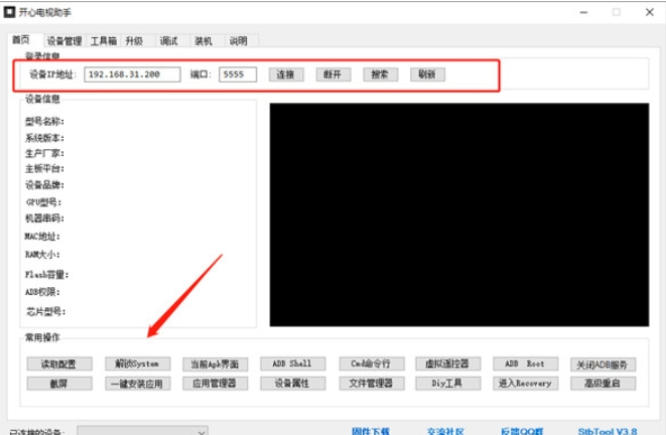The width and height of the screenshot is (666, 435).
Task: Open the 工具箱 tab
Action: click(103, 41)
